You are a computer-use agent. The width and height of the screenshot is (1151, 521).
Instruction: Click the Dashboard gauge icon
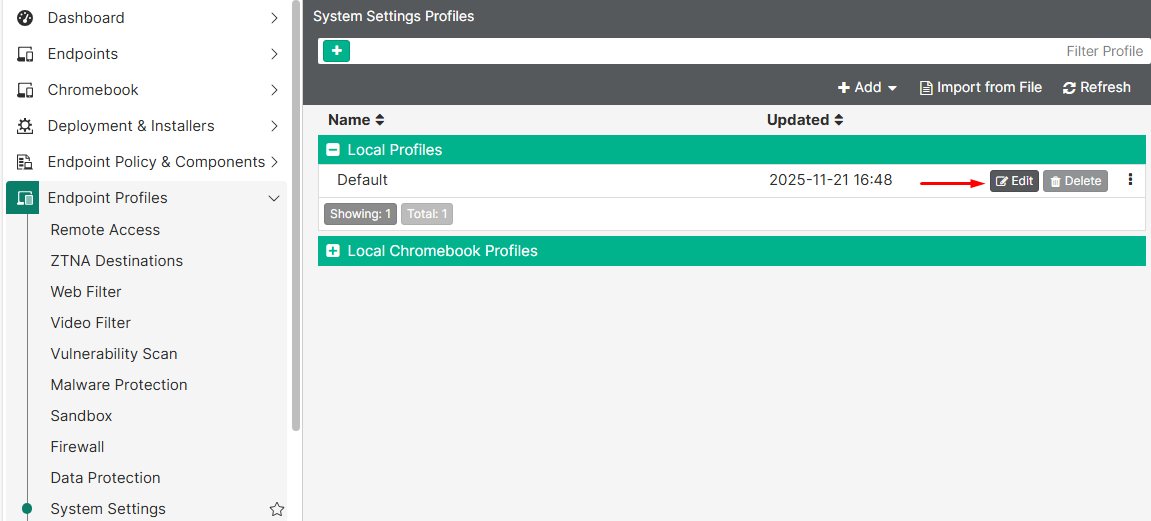coord(25,18)
